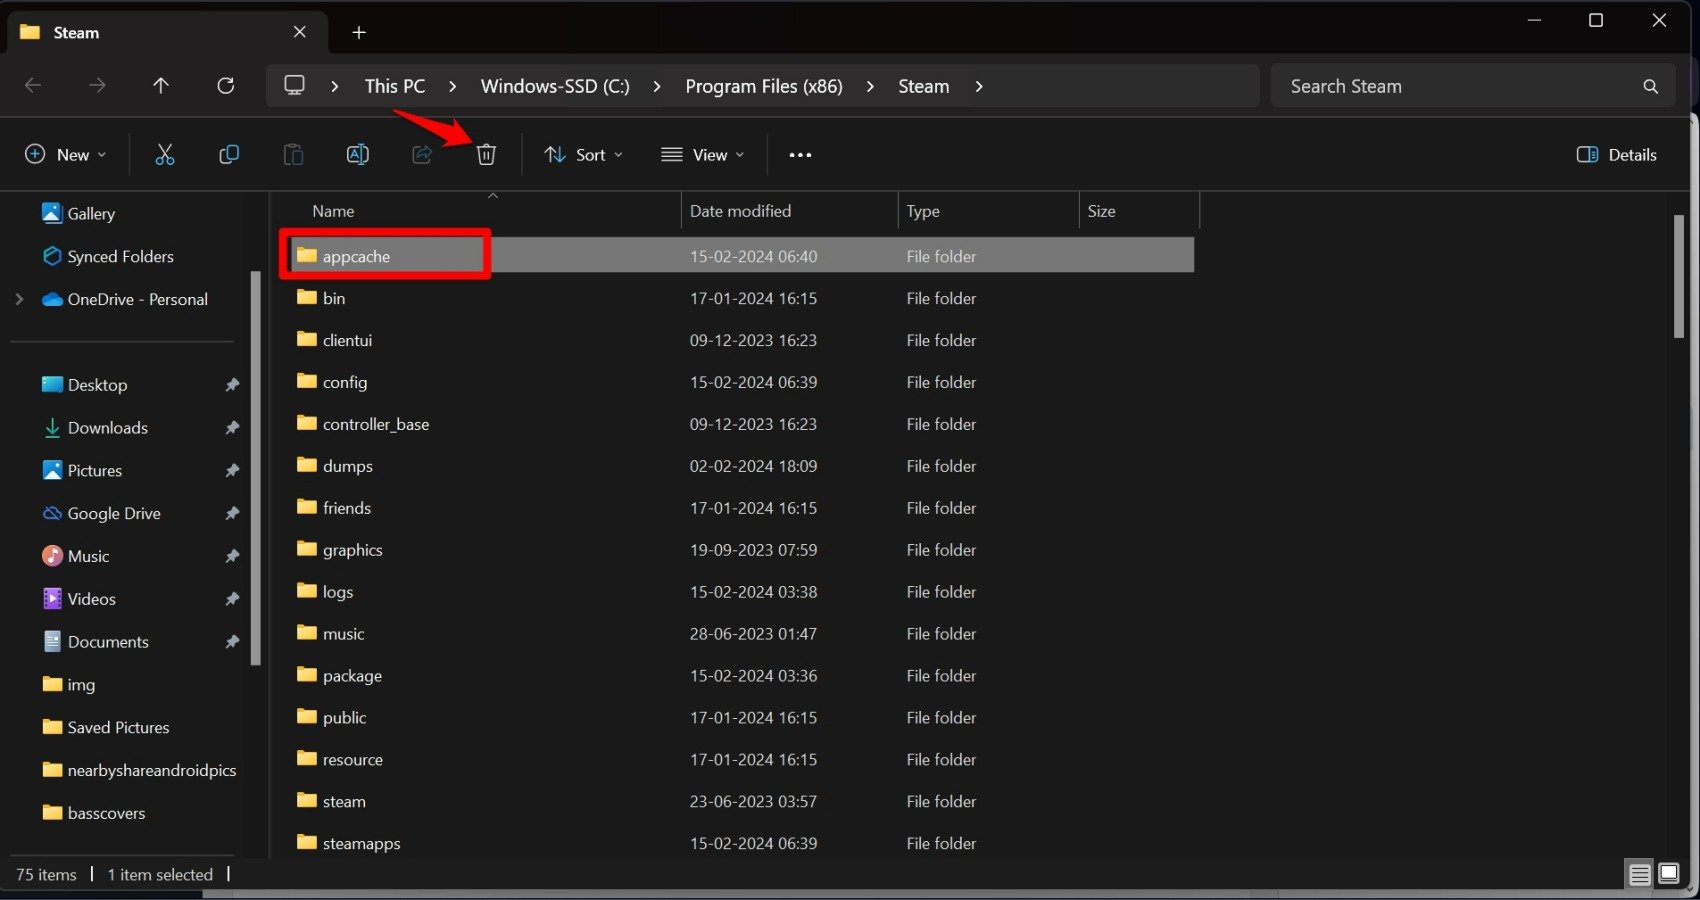Click Program Files (x86) in the address bar
This screenshot has width=1700, height=900.
click(764, 87)
